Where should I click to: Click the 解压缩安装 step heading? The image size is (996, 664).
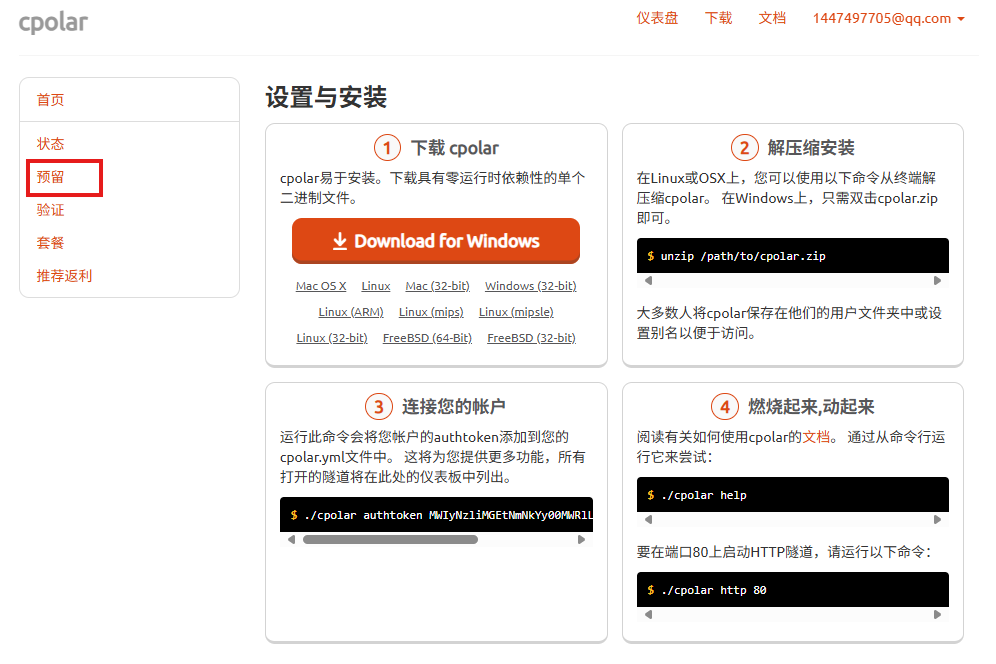811,148
